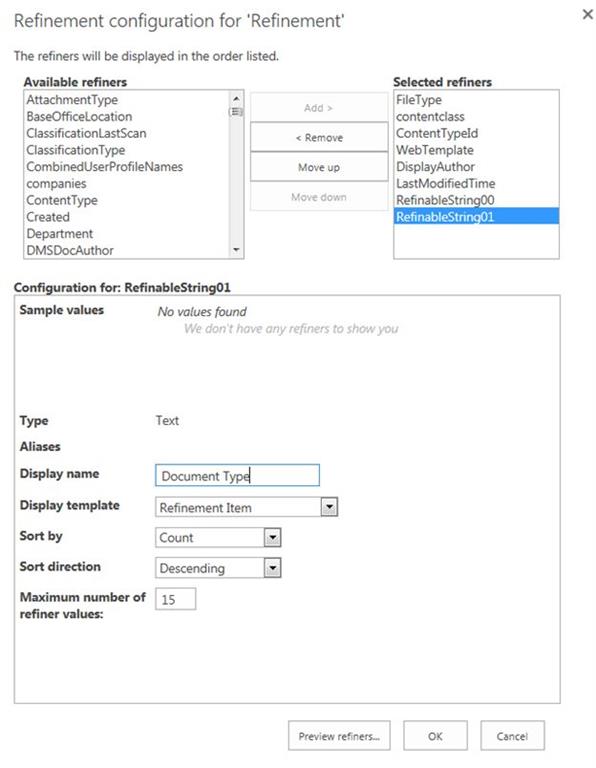Select DisplayAuthor in Selected refiners

[476, 167]
